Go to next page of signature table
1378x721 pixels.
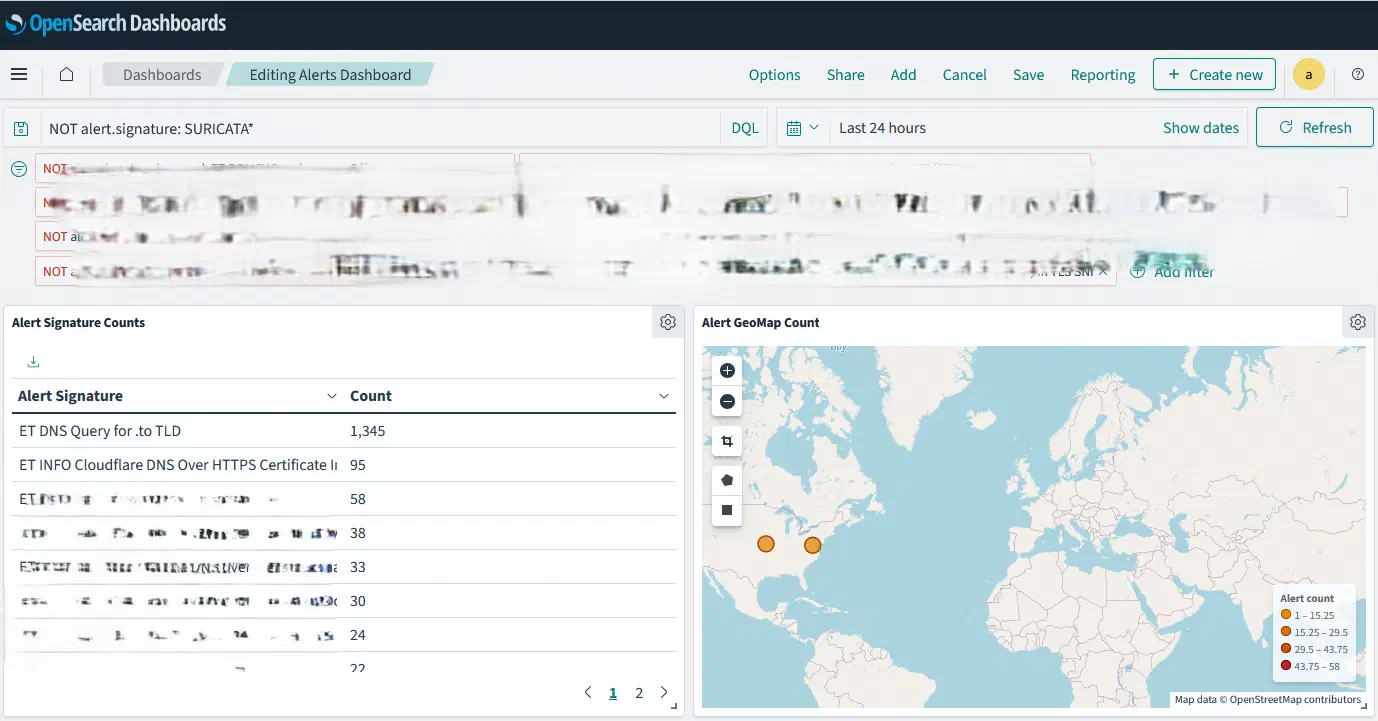pos(664,692)
